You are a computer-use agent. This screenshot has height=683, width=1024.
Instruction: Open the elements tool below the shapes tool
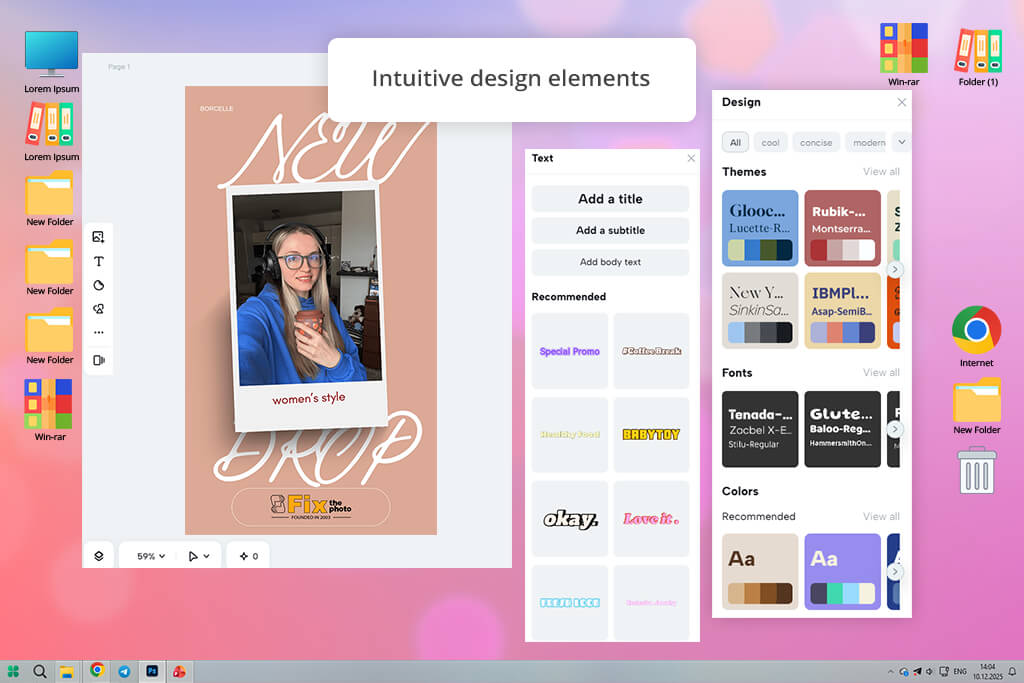(x=99, y=309)
